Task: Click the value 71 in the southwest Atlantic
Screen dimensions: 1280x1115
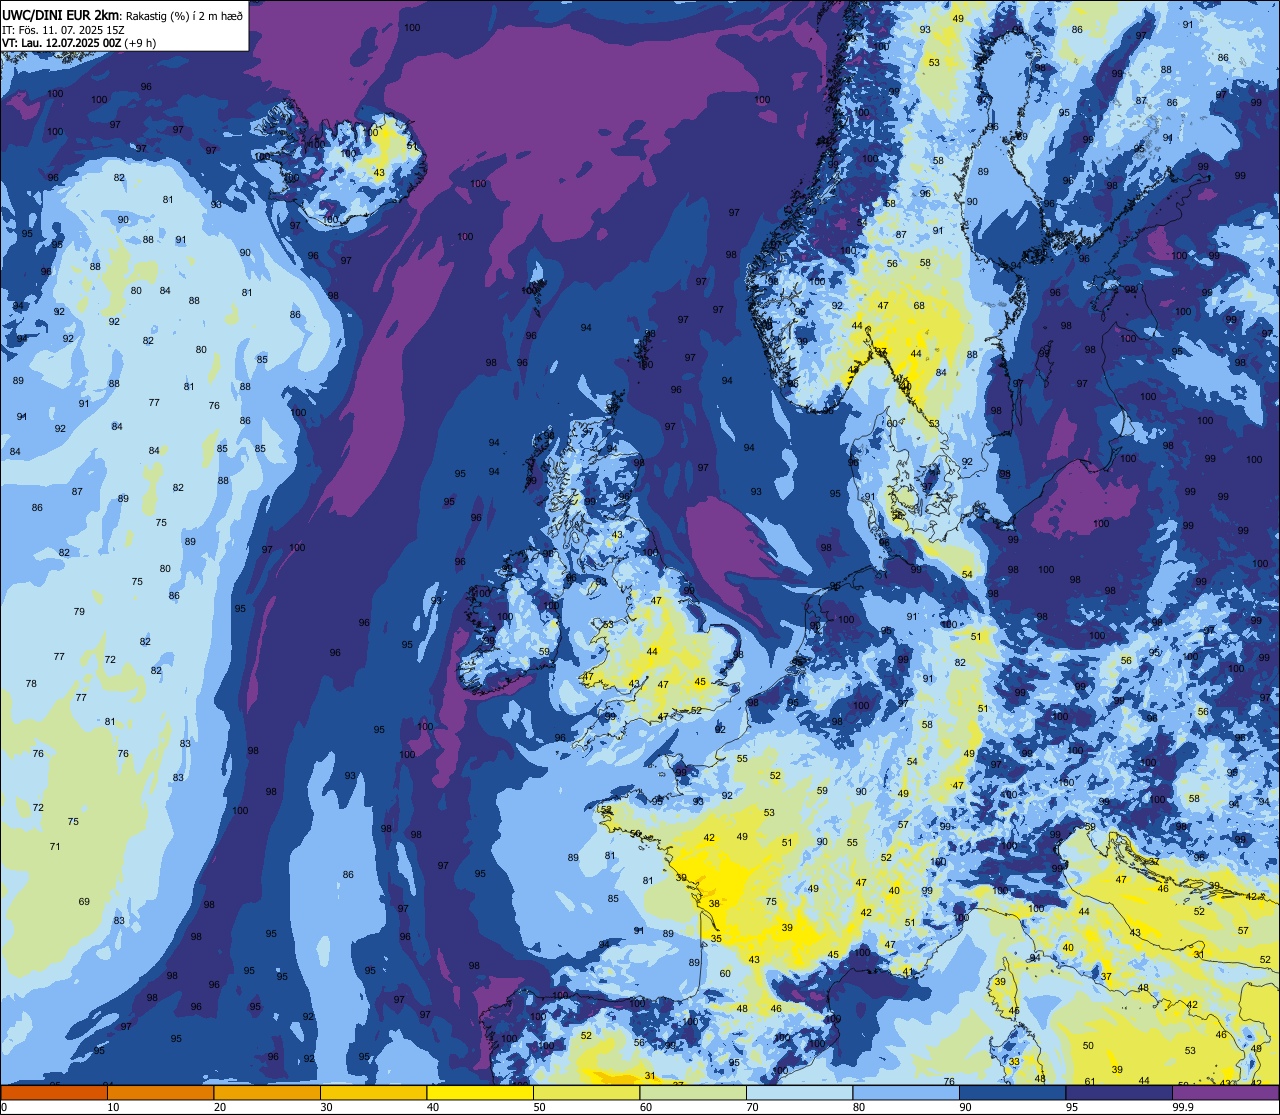Action: click(55, 847)
